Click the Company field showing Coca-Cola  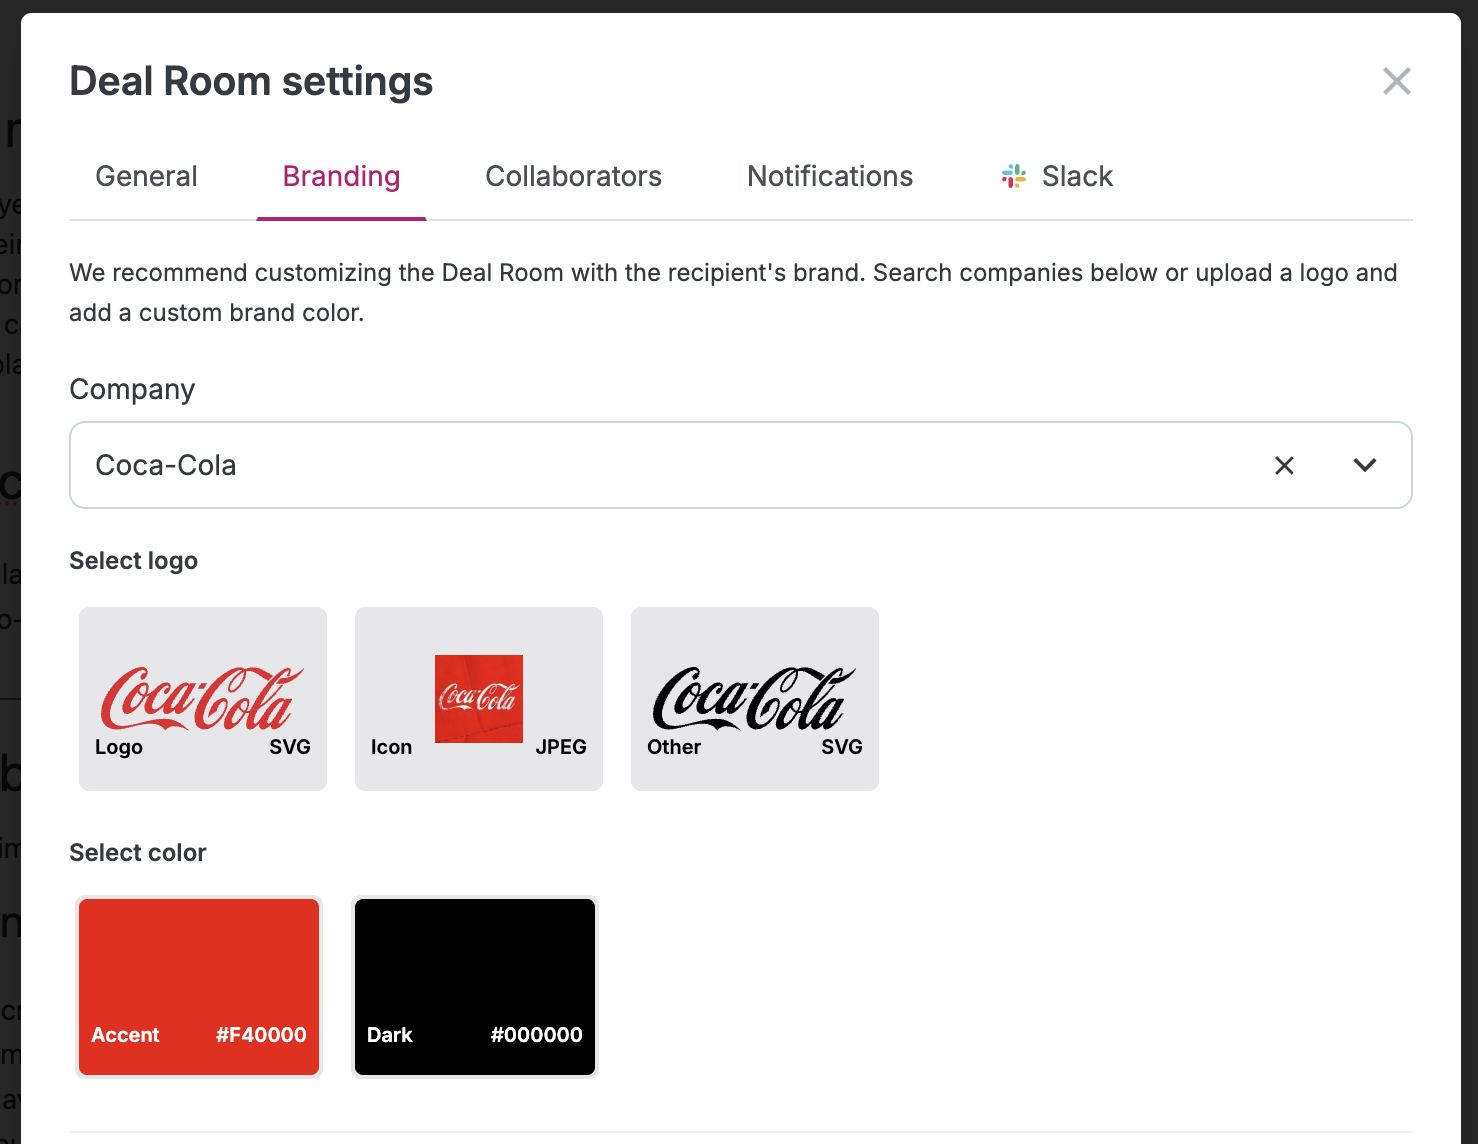(740, 465)
